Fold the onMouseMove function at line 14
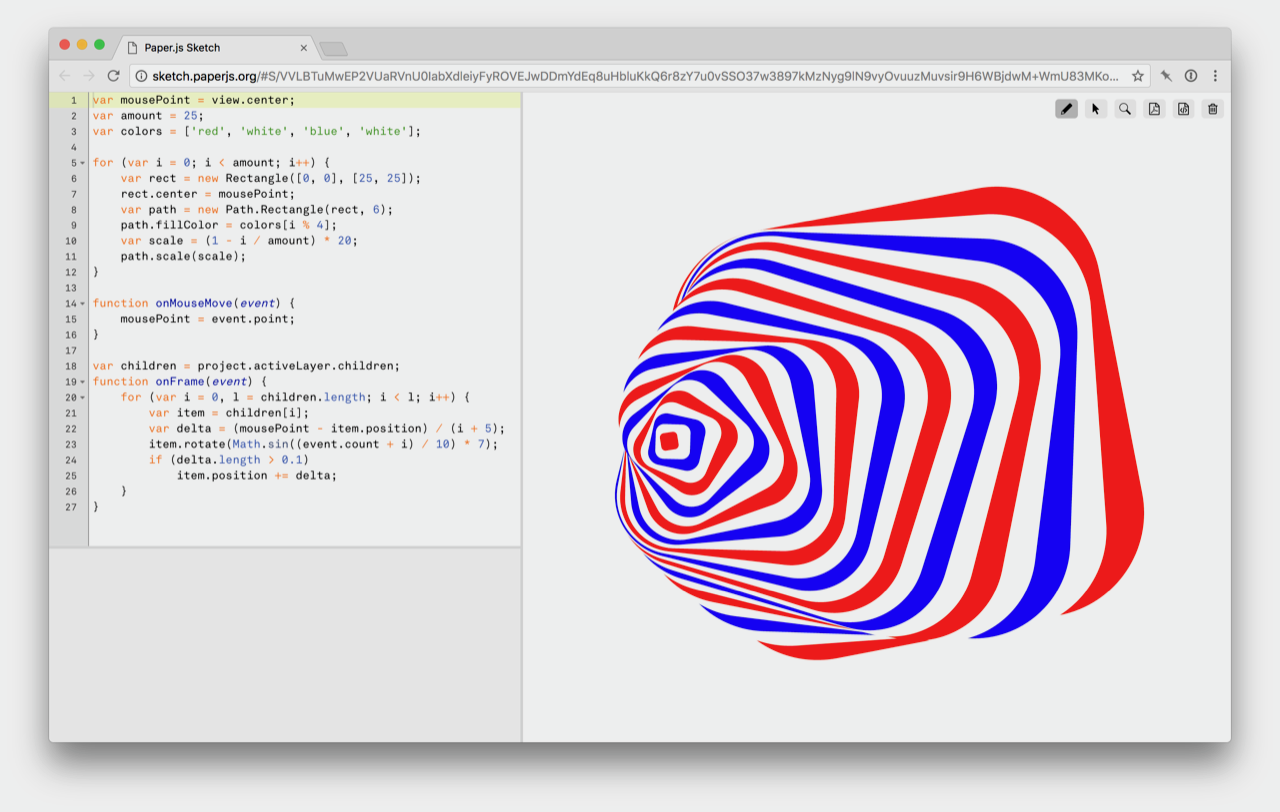 [x=83, y=303]
